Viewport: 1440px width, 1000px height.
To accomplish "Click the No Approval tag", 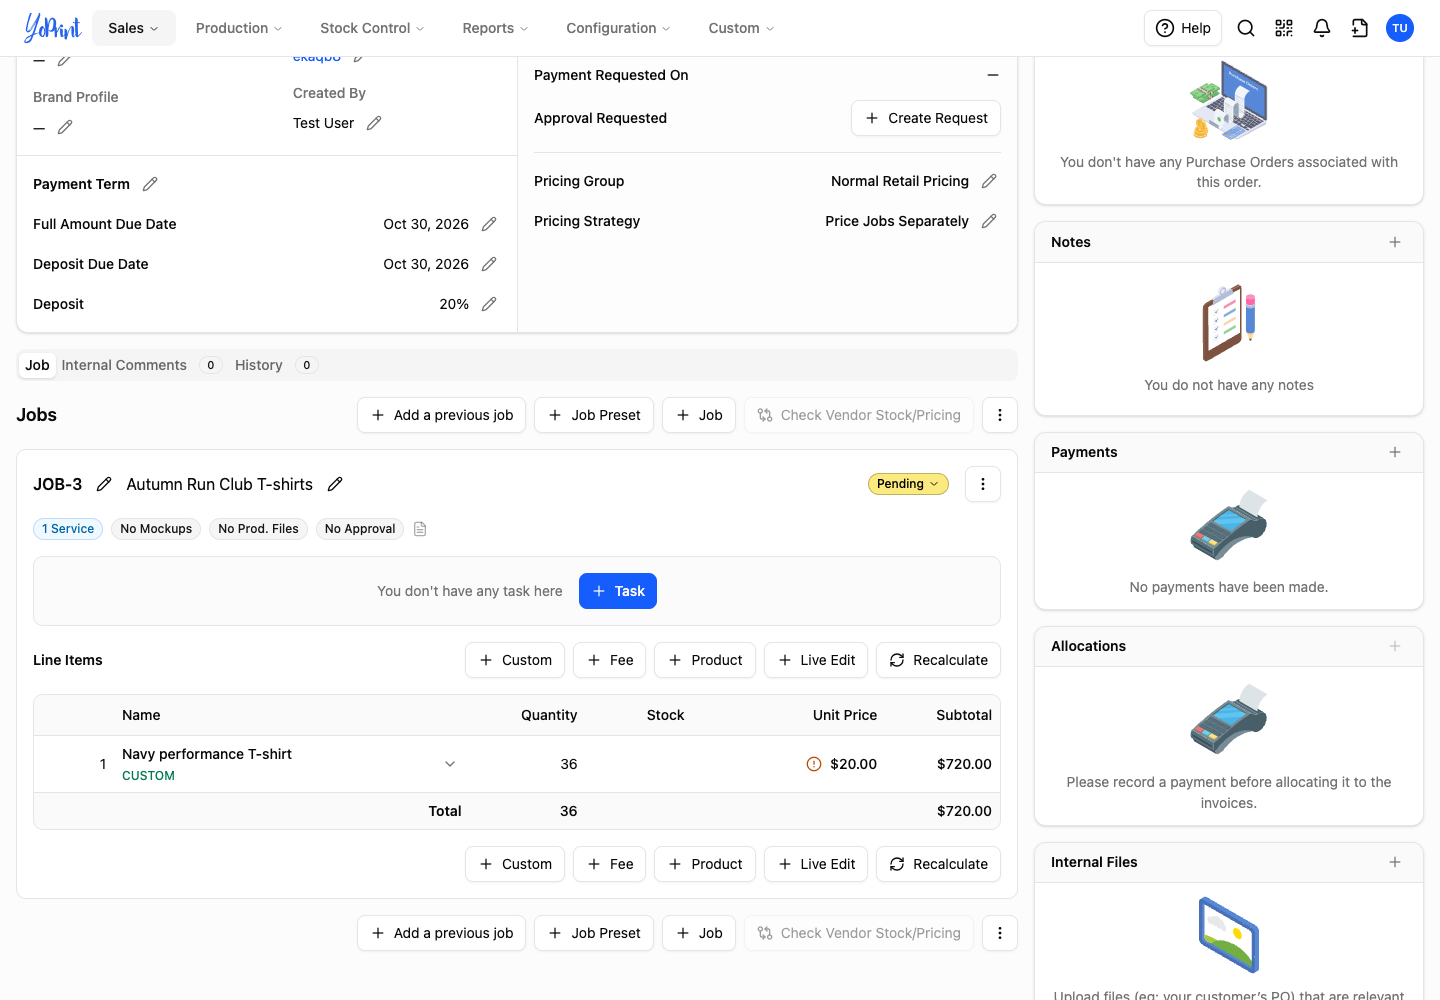I will click(x=360, y=529).
